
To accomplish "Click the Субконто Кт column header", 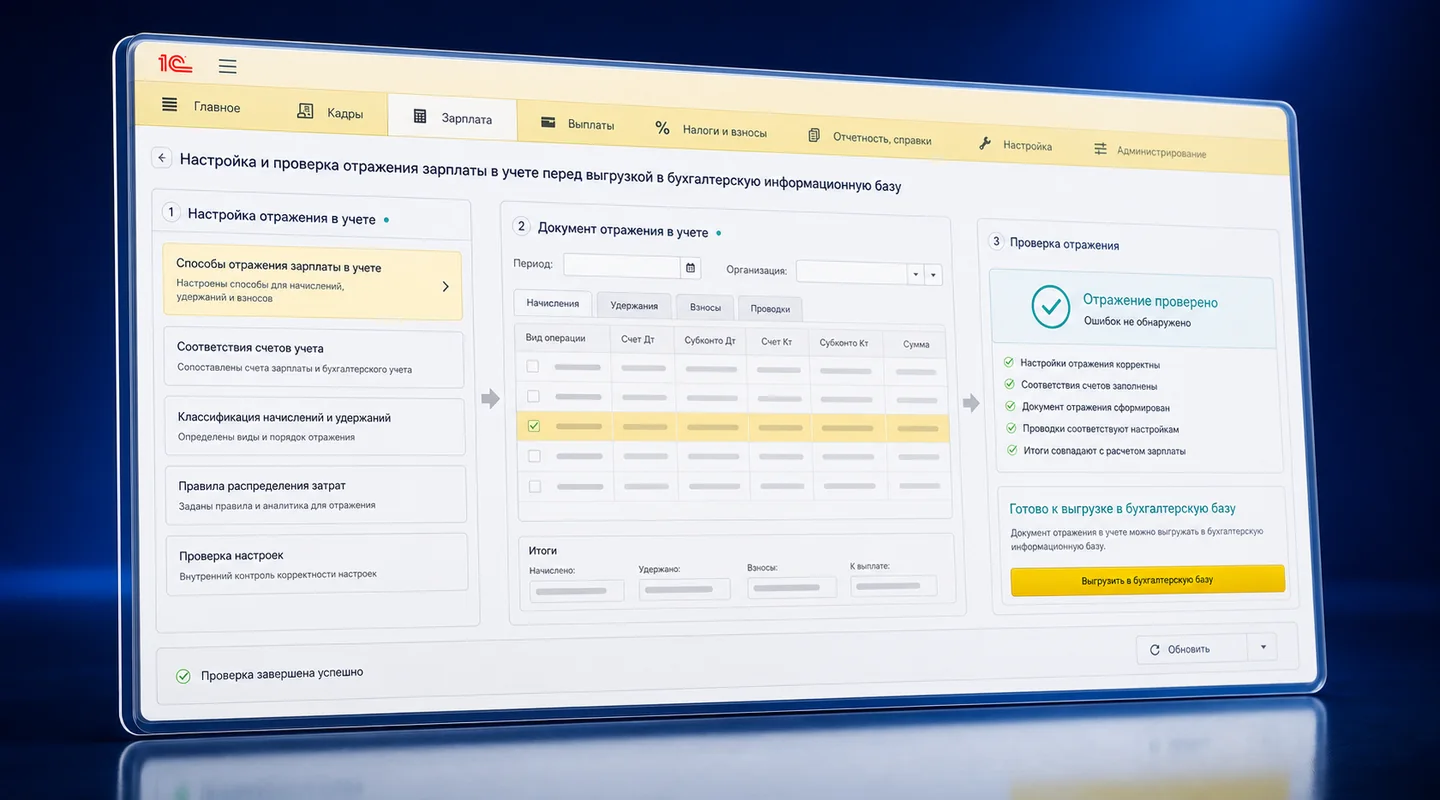I will (x=844, y=343).
